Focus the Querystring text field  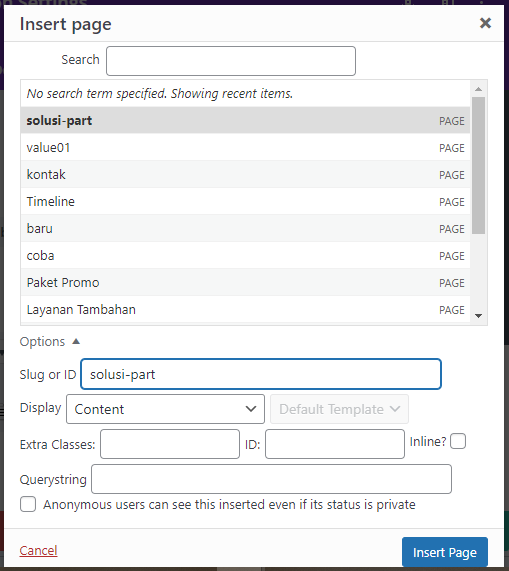(271, 479)
